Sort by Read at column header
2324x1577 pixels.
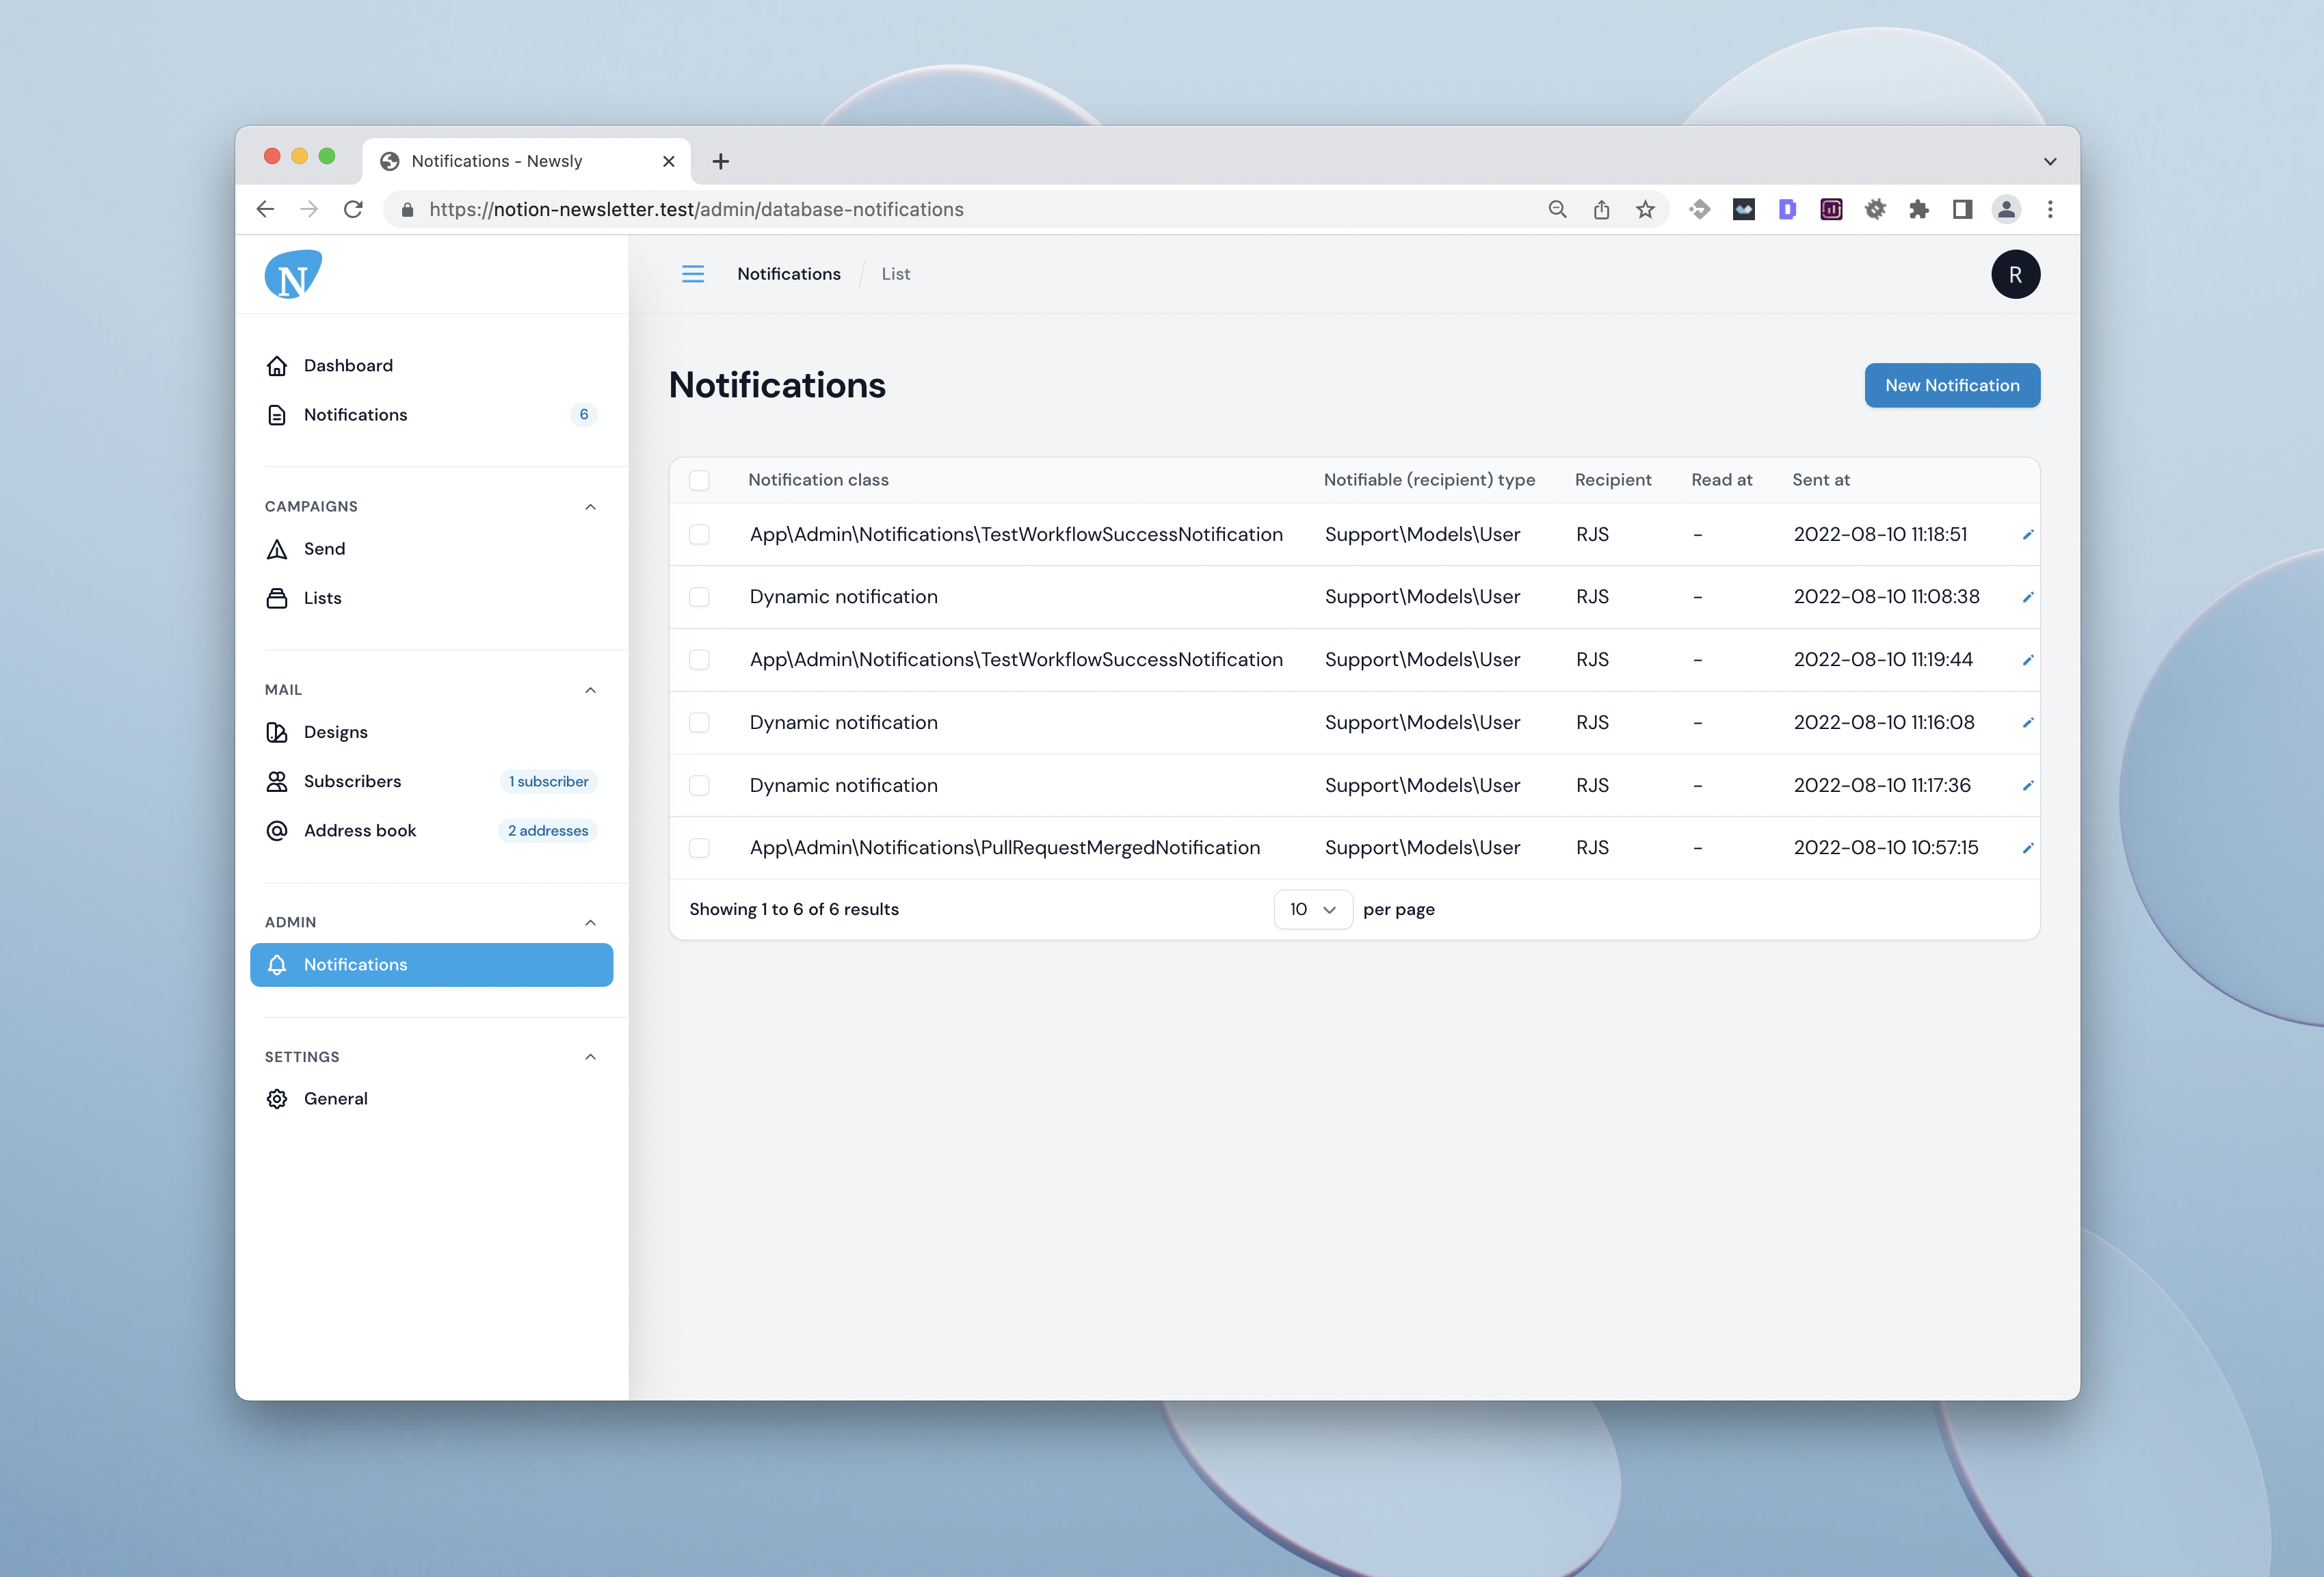click(x=1721, y=480)
